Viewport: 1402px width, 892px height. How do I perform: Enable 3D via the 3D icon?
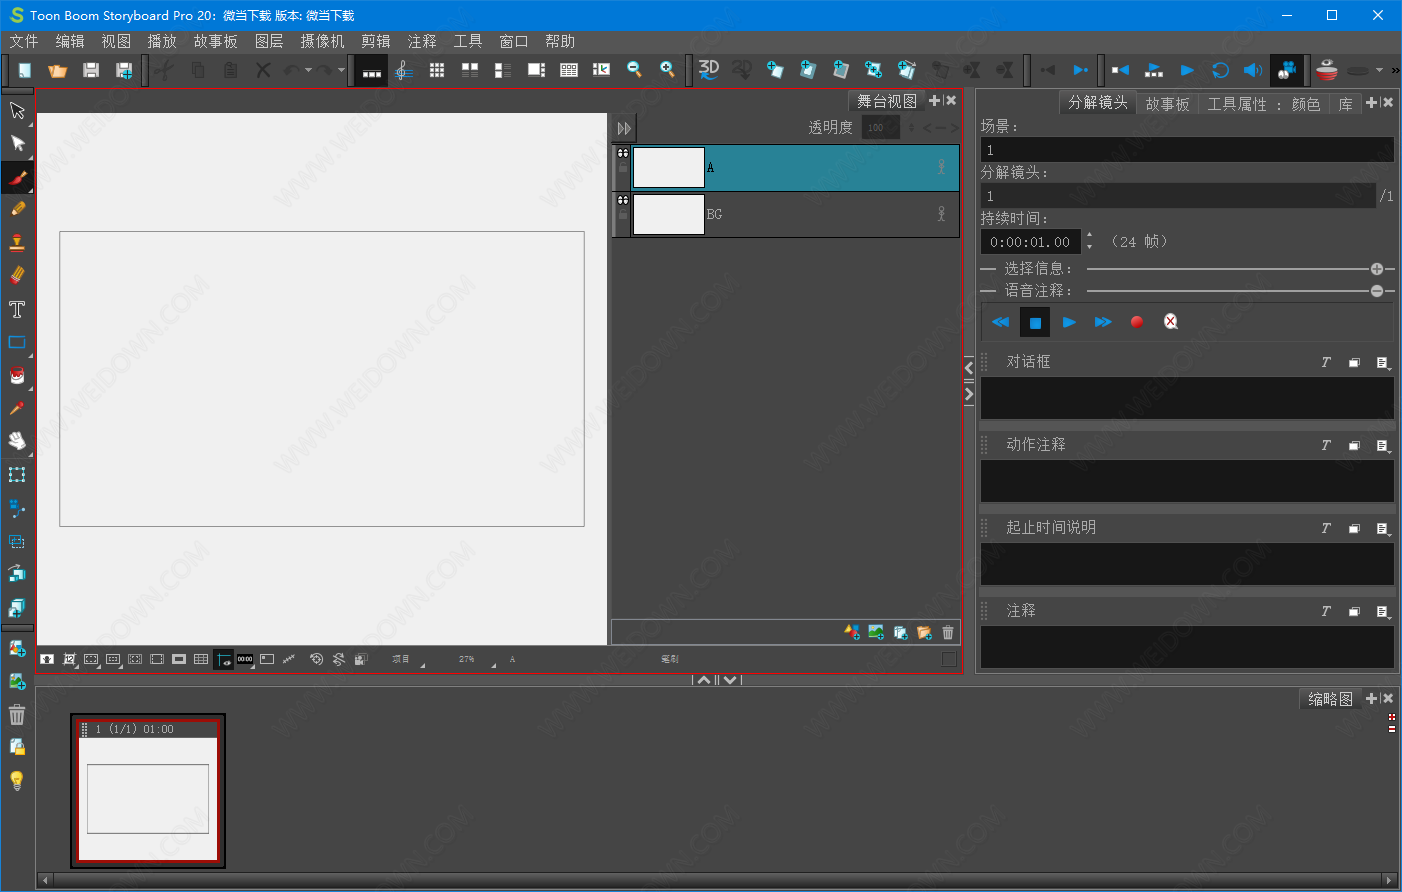coord(709,70)
